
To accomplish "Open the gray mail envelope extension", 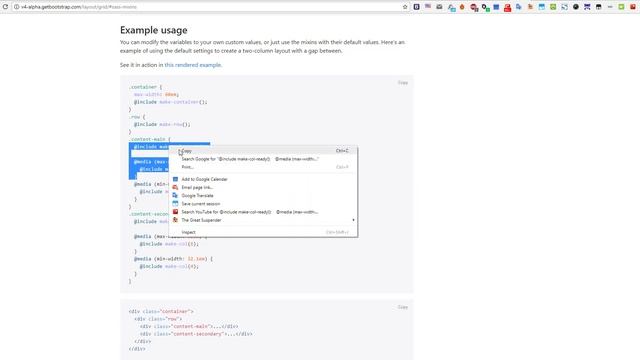I will pyautogui.click(x=439, y=7).
